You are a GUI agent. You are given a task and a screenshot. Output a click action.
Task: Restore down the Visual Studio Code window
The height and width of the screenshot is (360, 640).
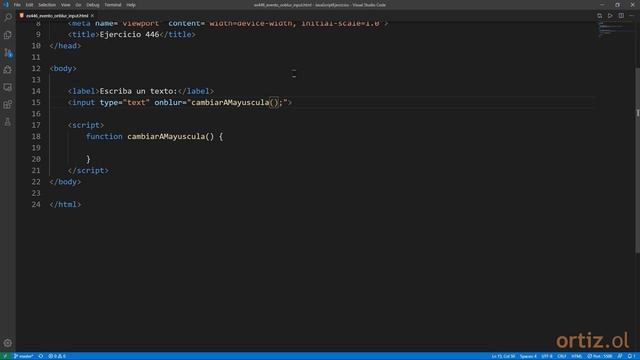point(617,5)
